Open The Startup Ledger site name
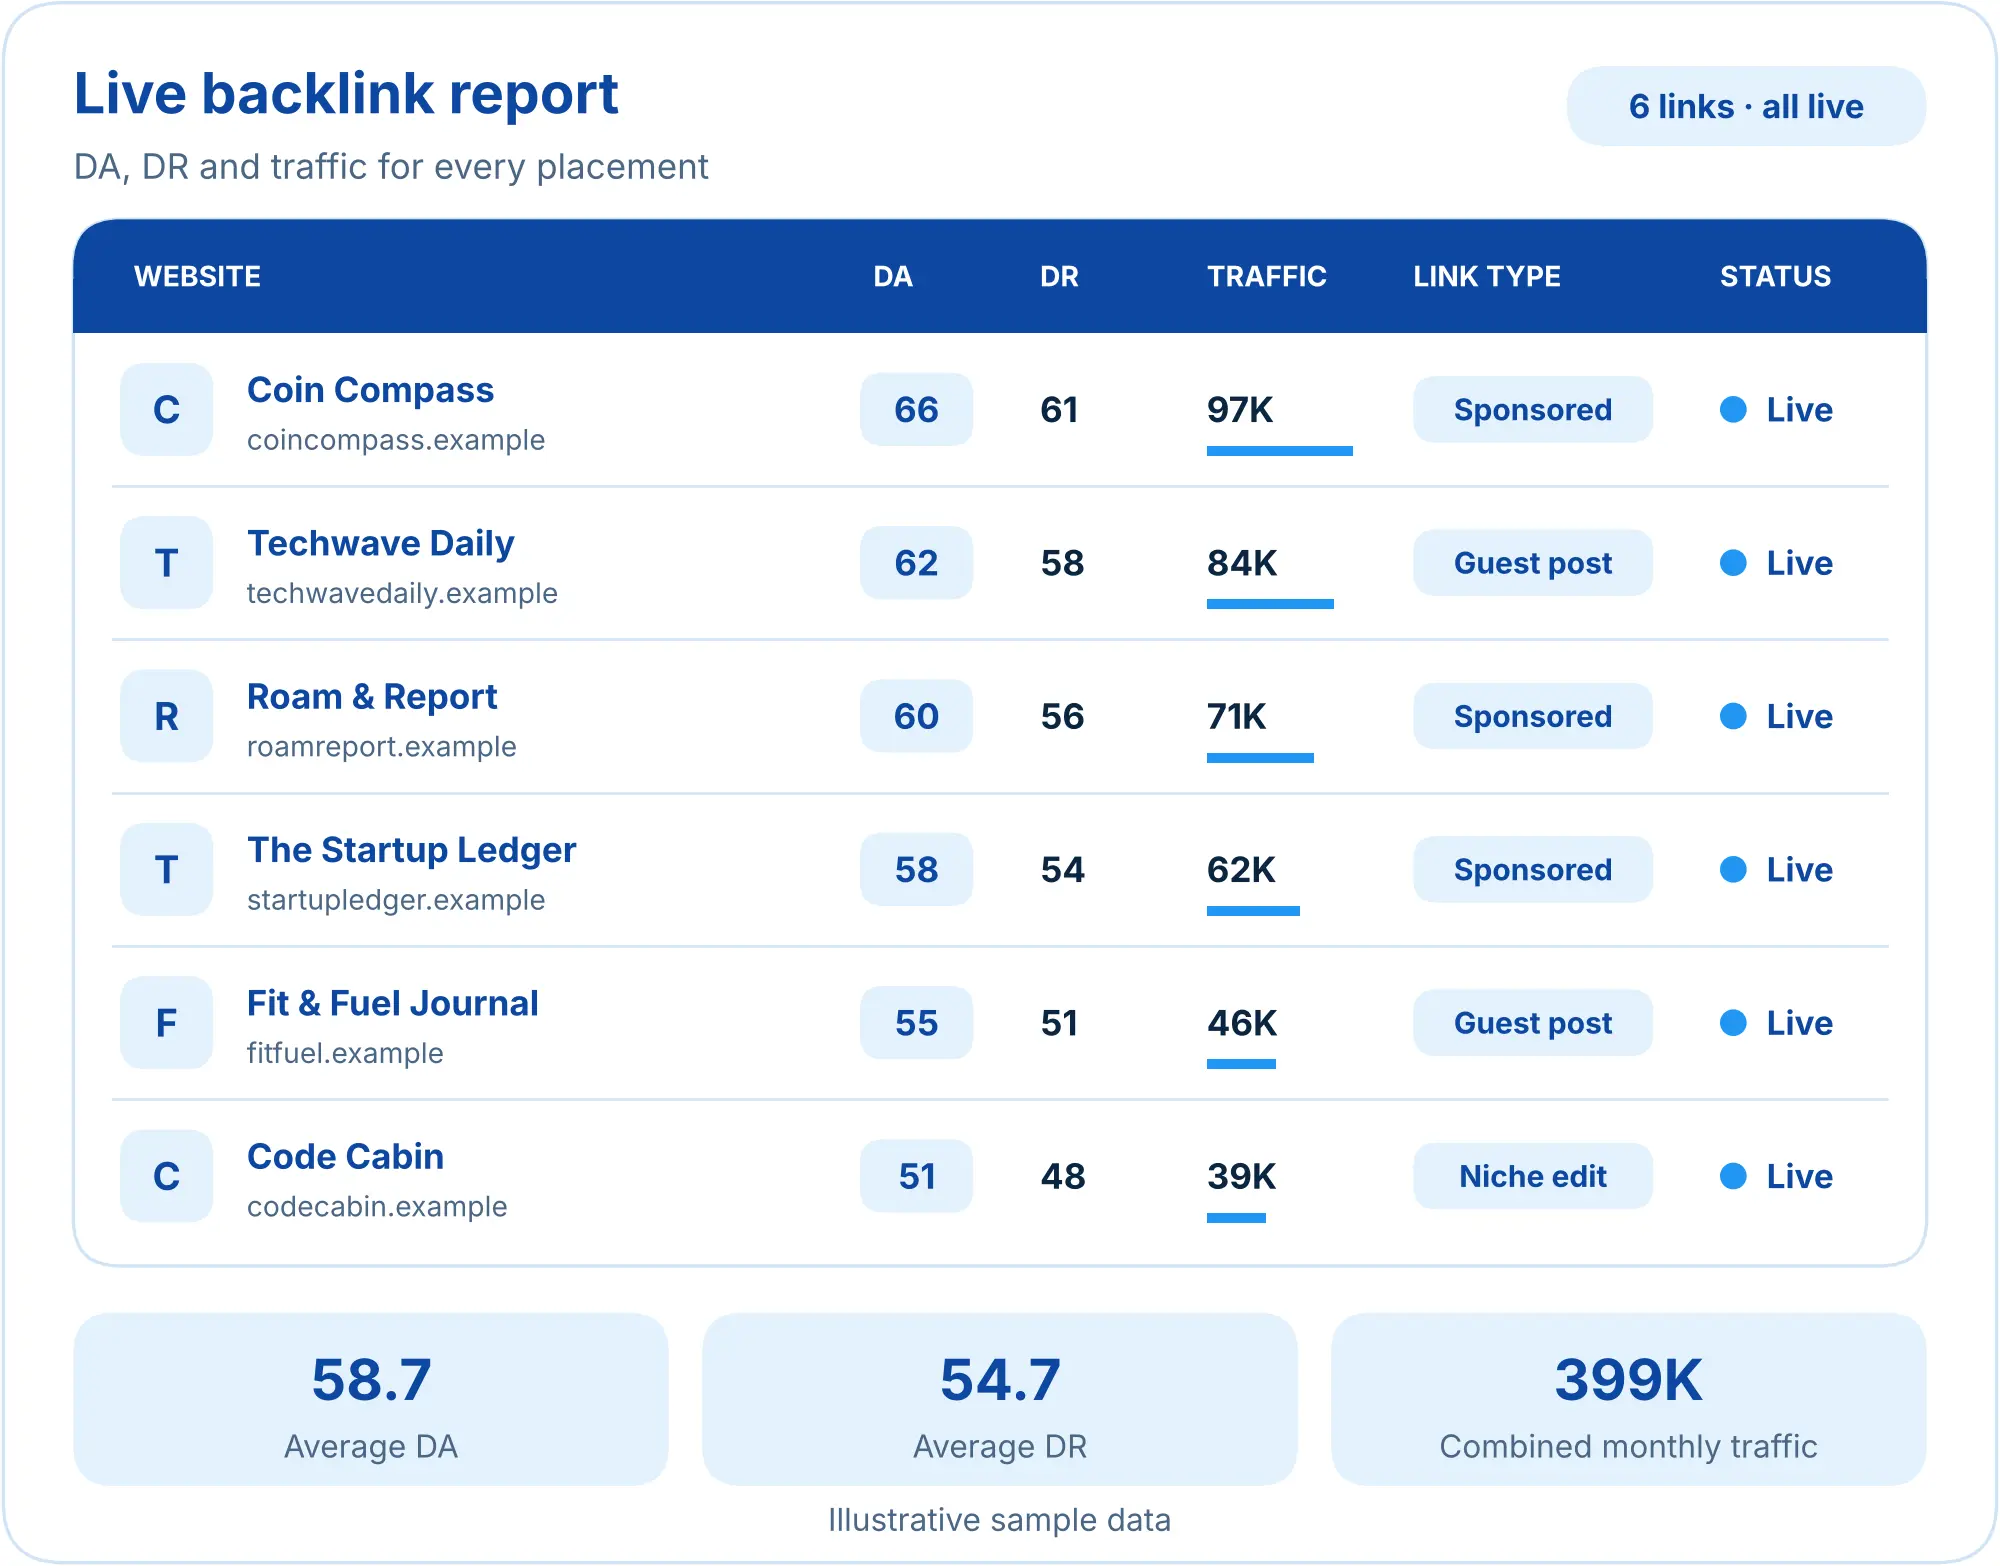 point(411,850)
